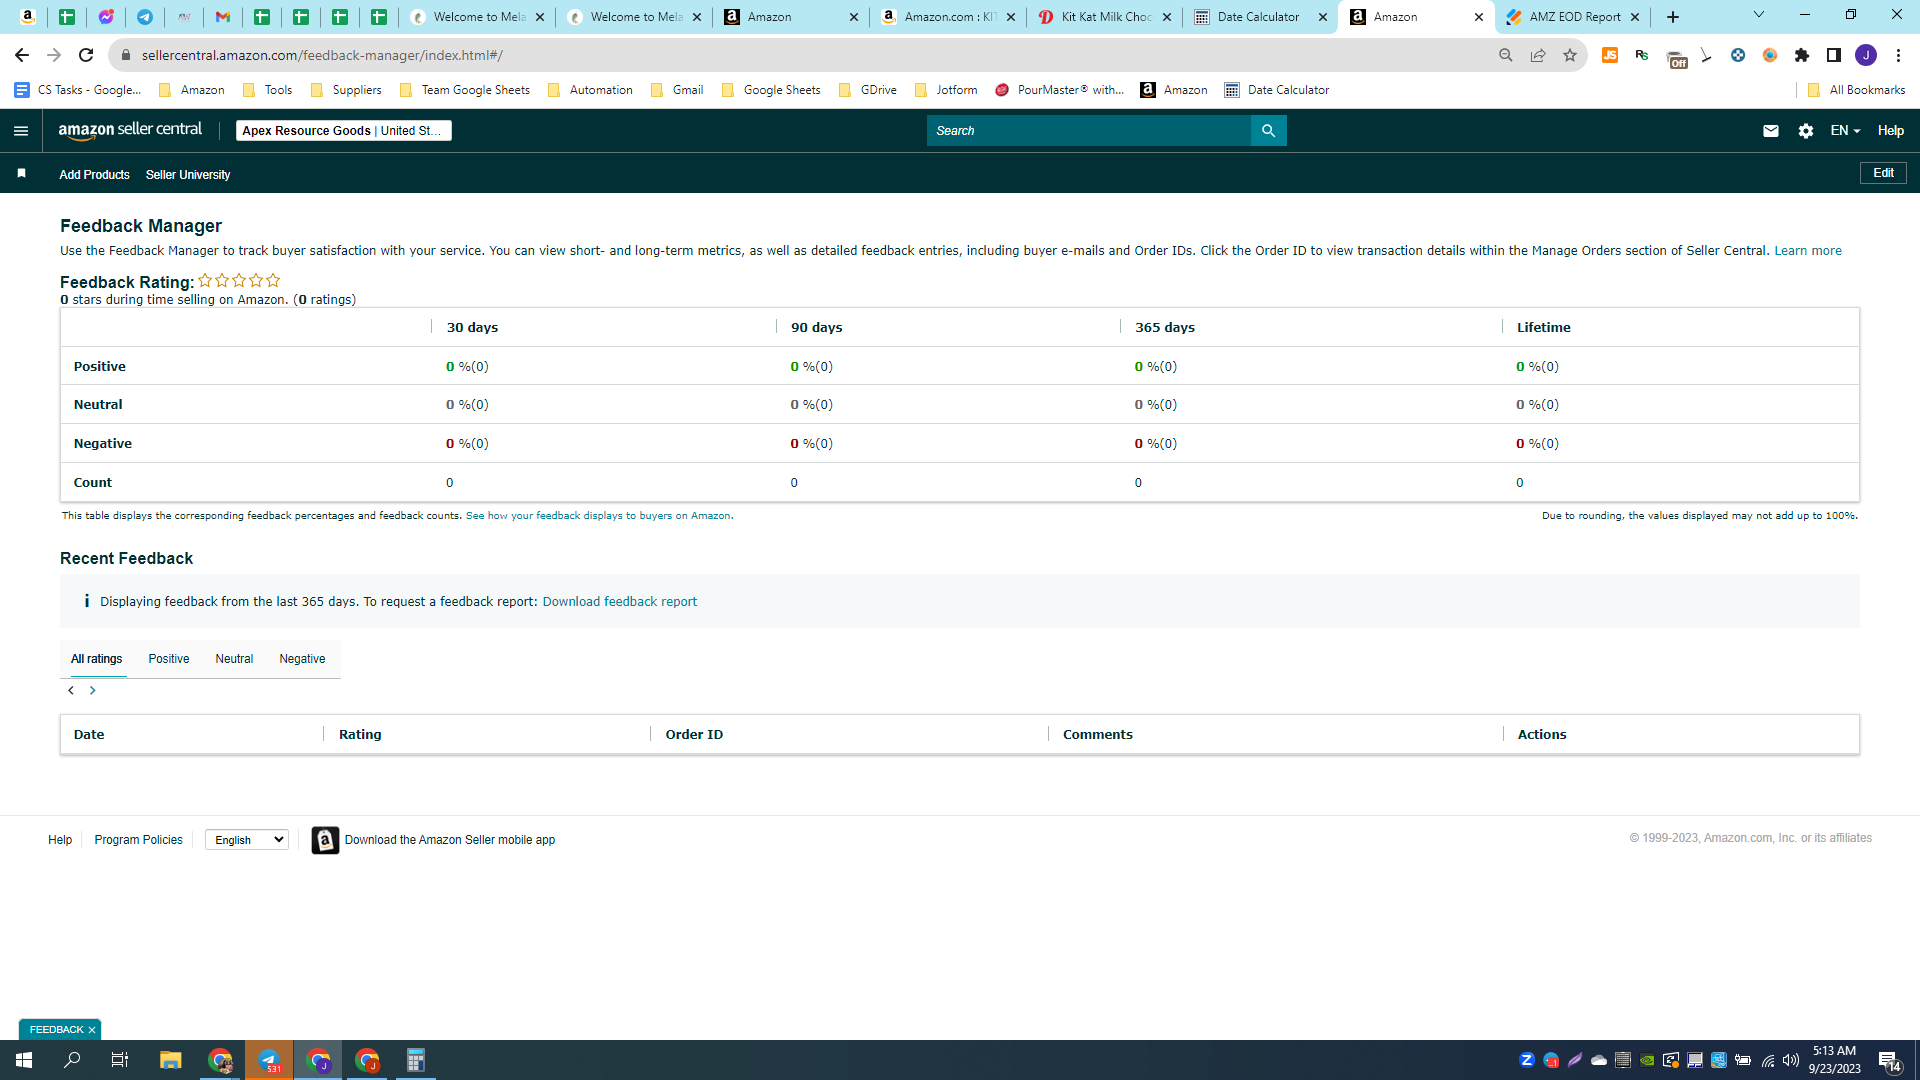1920x1080 pixels.
Task: Click the Amazon Seller app icon
Action: (325, 840)
